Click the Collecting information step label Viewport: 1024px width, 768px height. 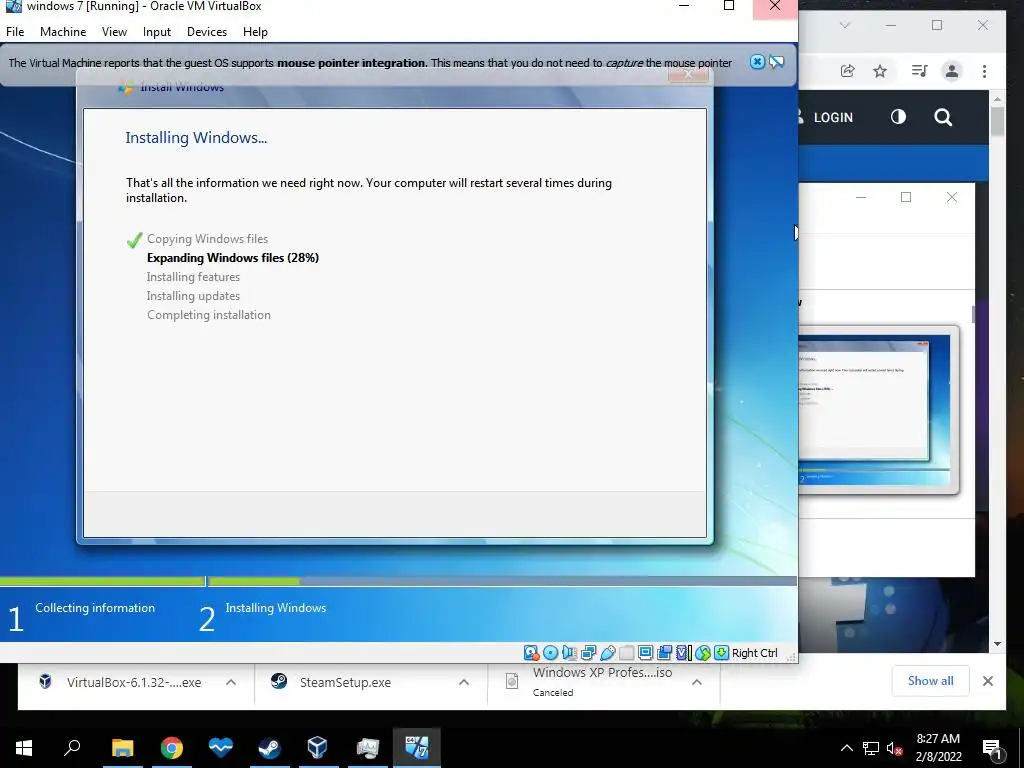tap(95, 608)
